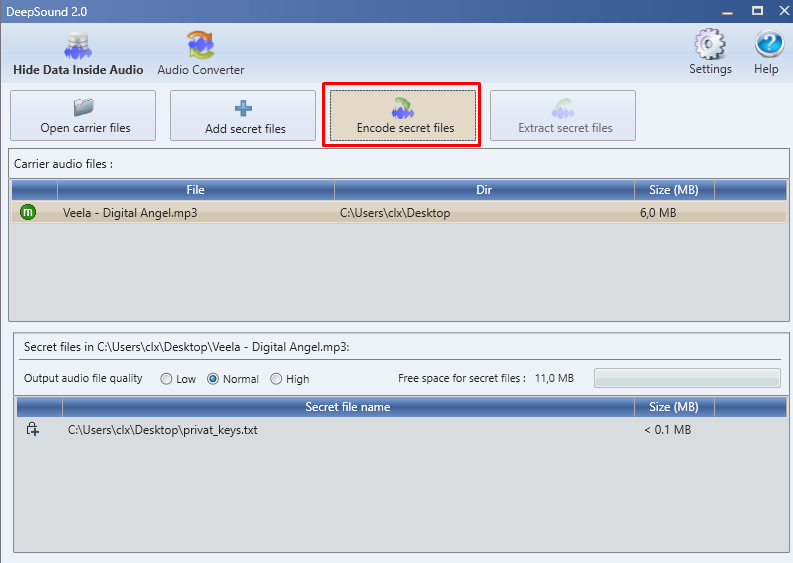This screenshot has height=563, width=793.
Task: Close the DeepSound window
Action: tap(784, 11)
